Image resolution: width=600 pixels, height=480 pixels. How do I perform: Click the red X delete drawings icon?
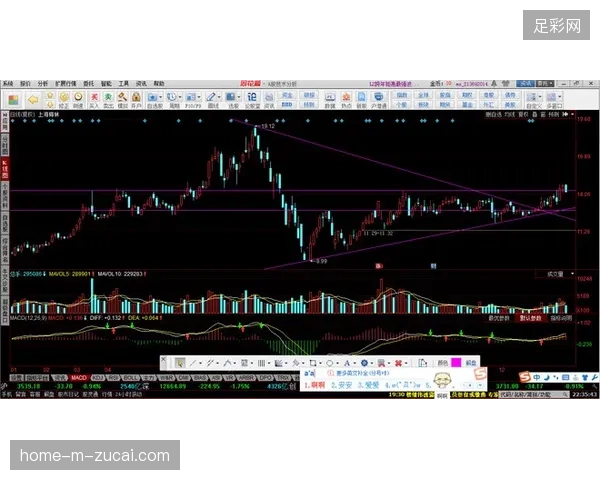[x=398, y=363]
